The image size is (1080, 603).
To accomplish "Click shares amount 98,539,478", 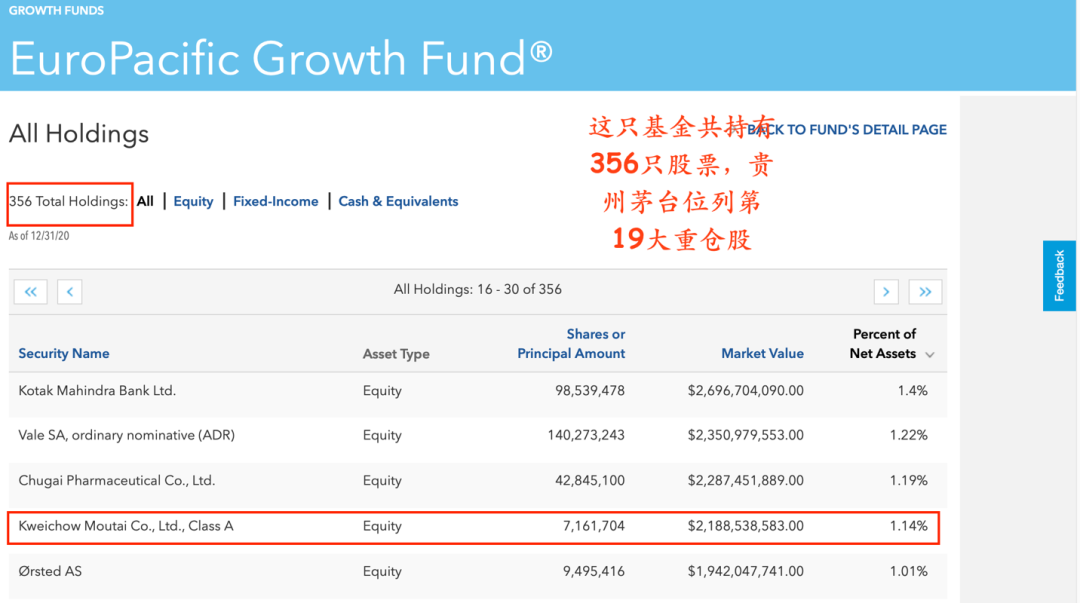I will [590, 391].
